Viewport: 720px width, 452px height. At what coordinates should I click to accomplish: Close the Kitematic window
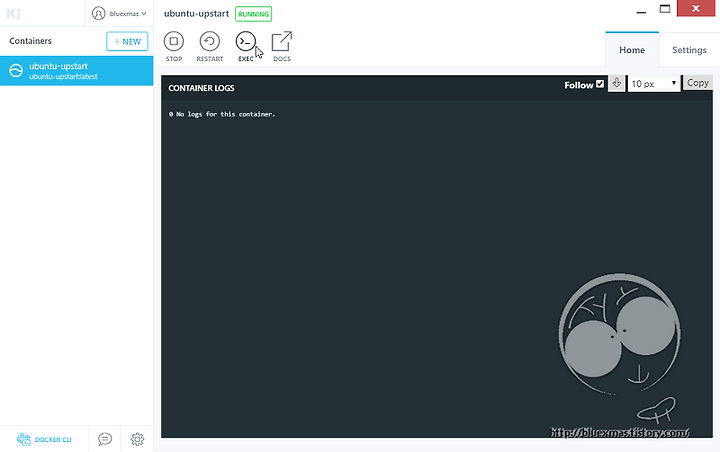(696, 8)
